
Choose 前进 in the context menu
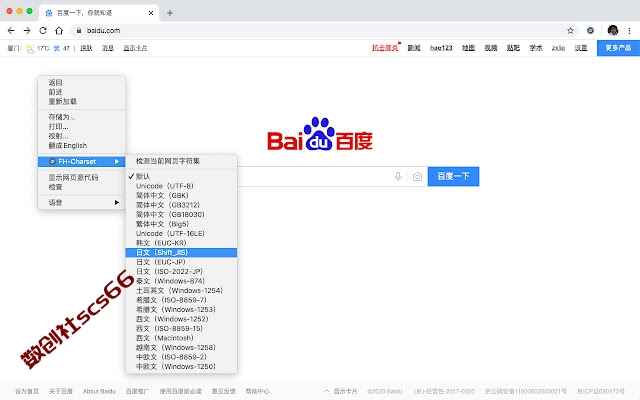81,92
